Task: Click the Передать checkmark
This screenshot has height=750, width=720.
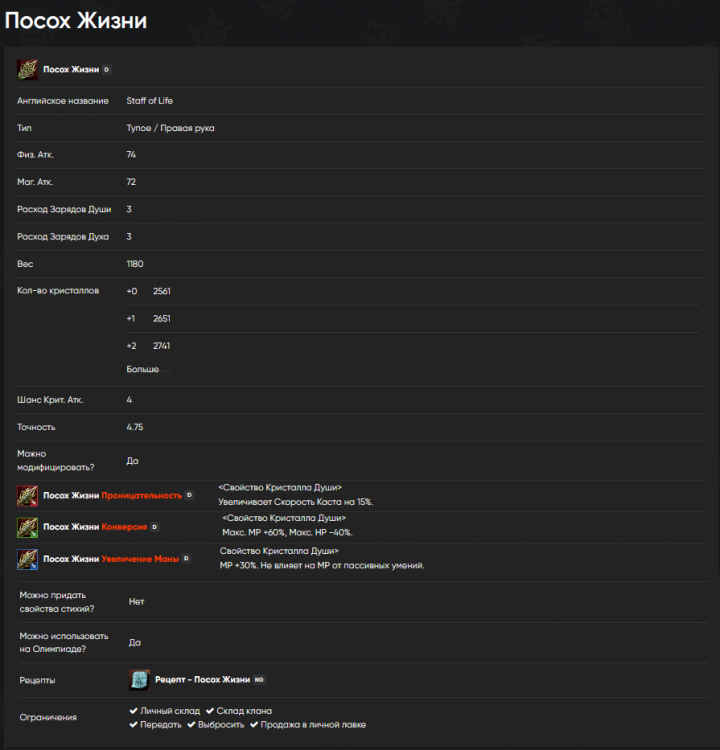Action: click(x=134, y=725)
